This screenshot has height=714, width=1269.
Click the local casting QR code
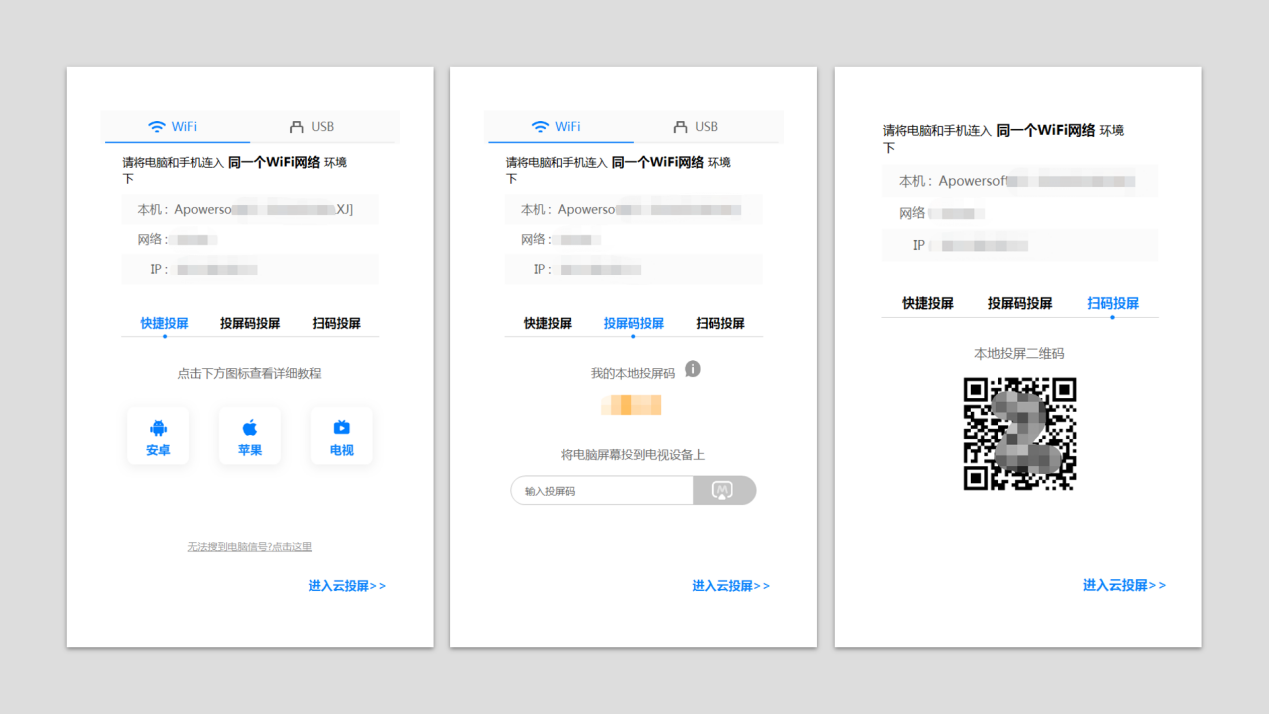tap(1020, 433)
